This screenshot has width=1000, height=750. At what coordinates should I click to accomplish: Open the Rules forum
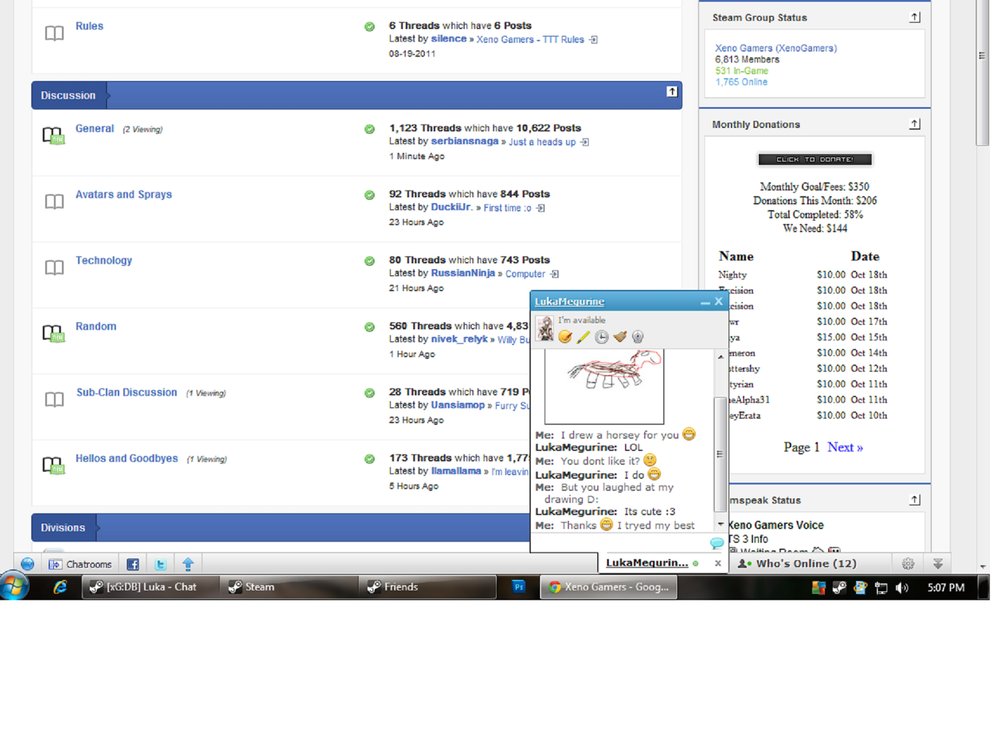pos(89,26)
